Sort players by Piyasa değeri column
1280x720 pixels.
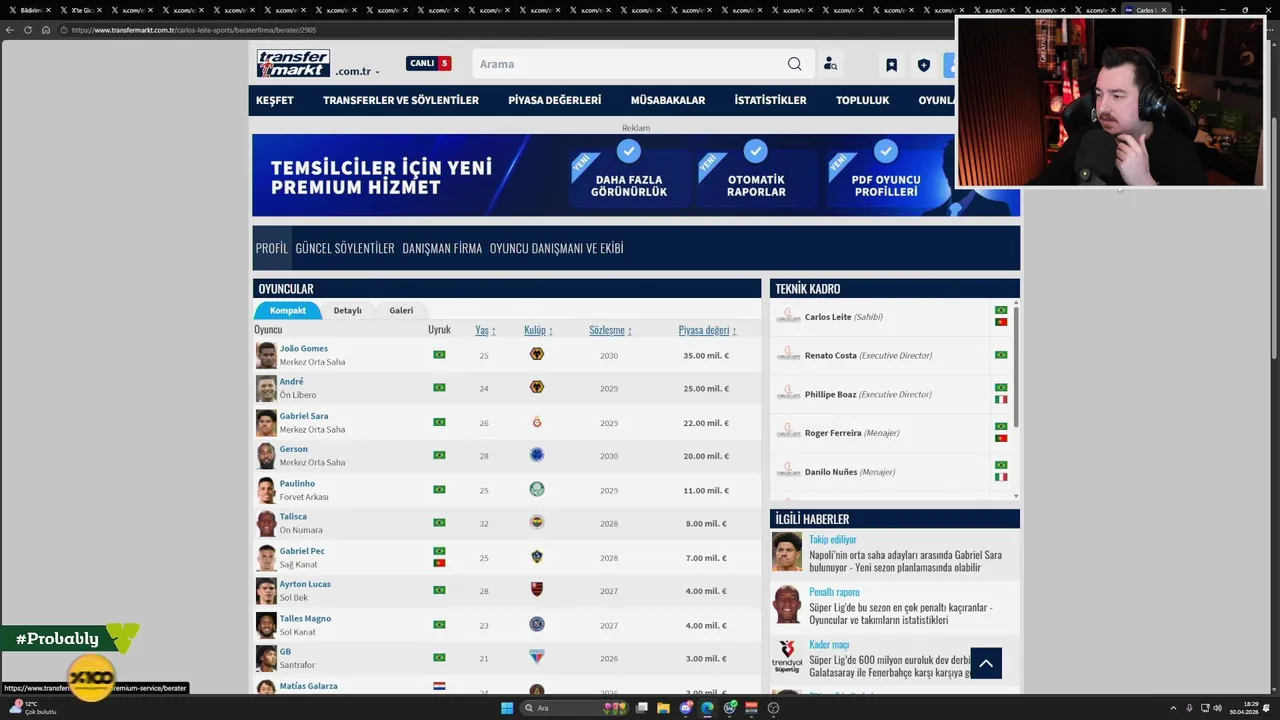click(707, 330)
